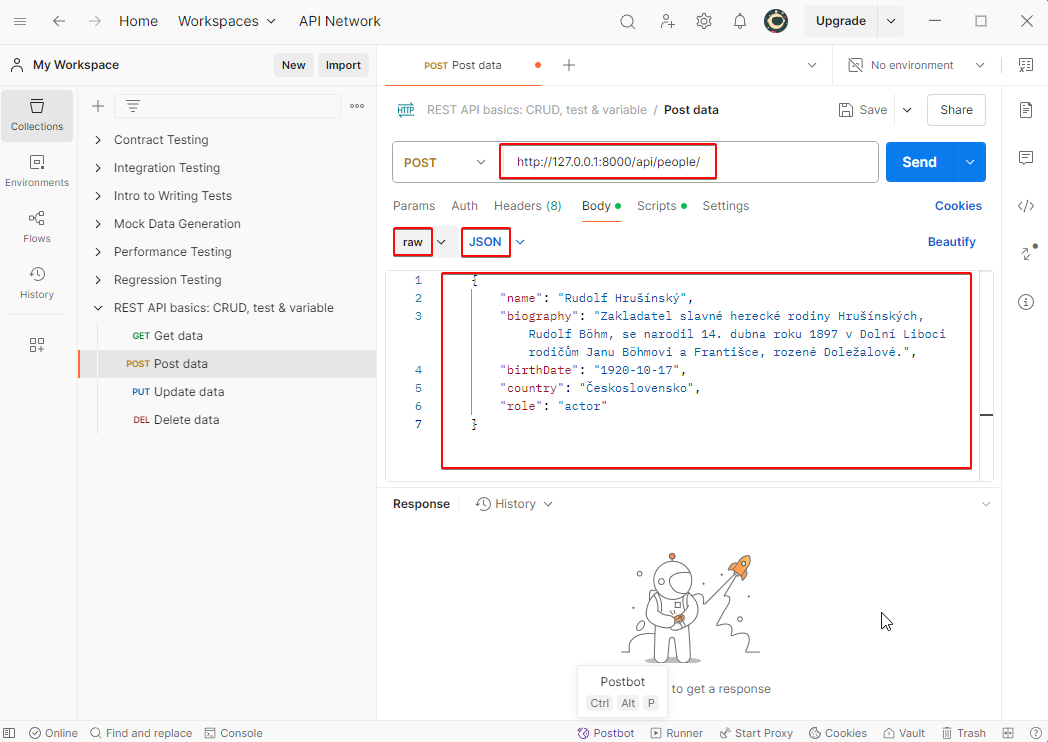
Task: Open the environment quick look icon
Action: (1025, 65)
